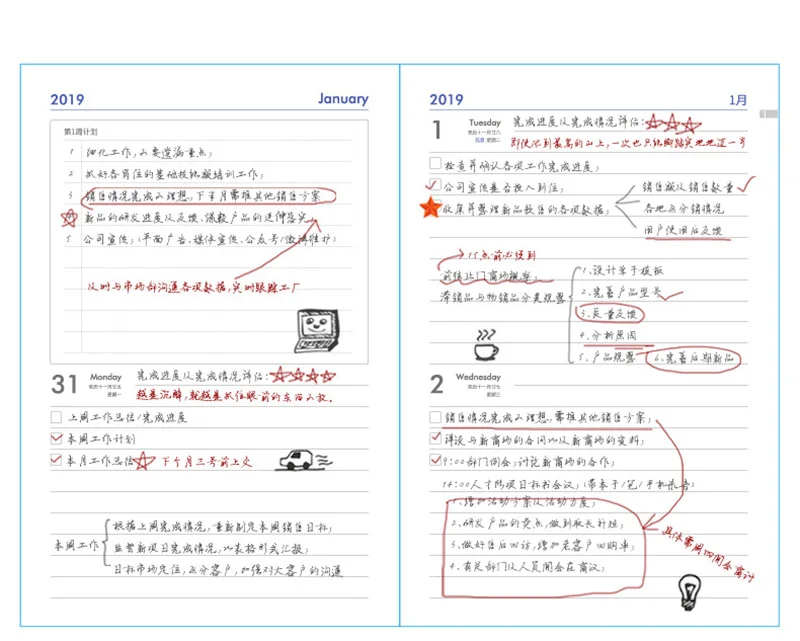The width and height of the screenshot is (800, 641).
Task: Click the three red stars rating on Tuesday
Action: (x=673, y=124)
